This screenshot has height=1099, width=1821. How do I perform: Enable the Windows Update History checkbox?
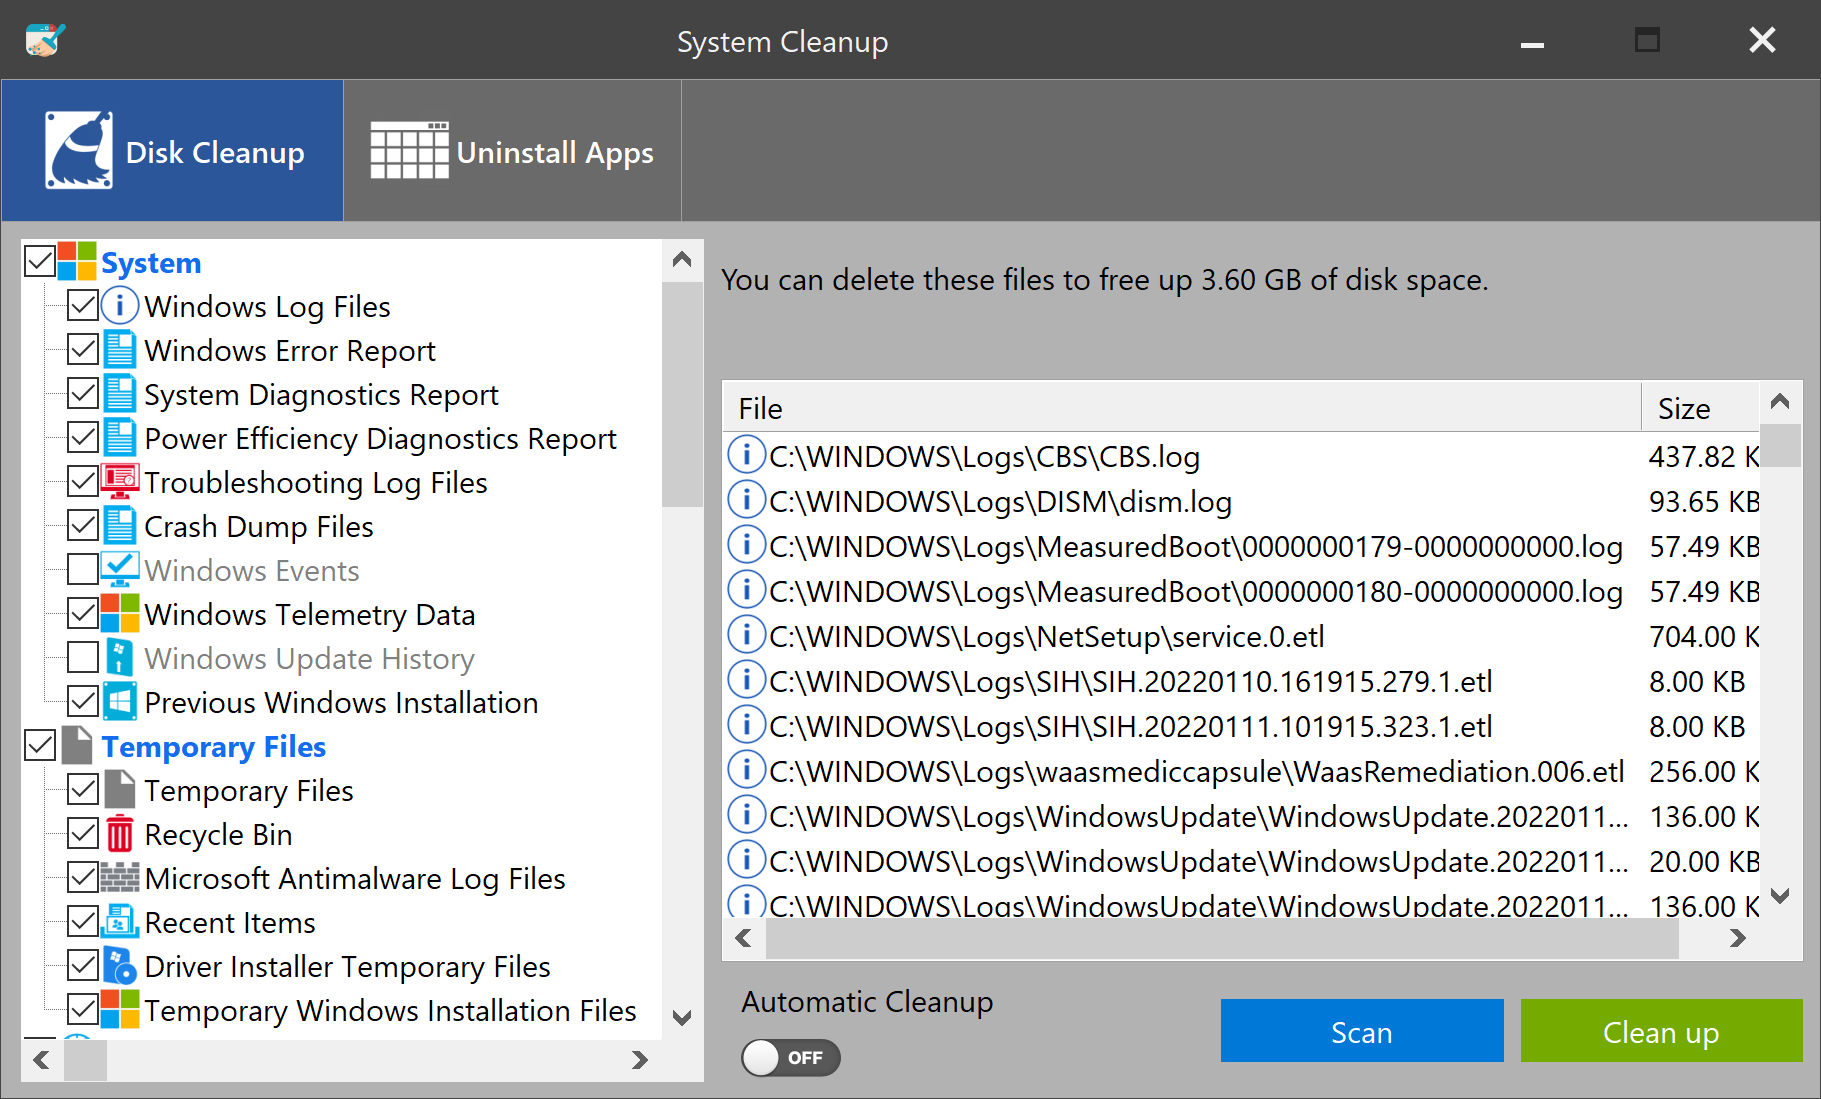[83, 658]
